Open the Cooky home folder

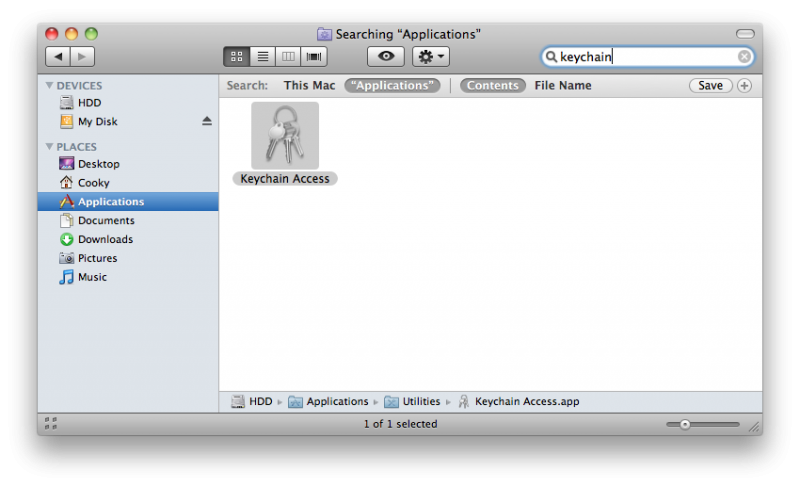coord(128,183)
